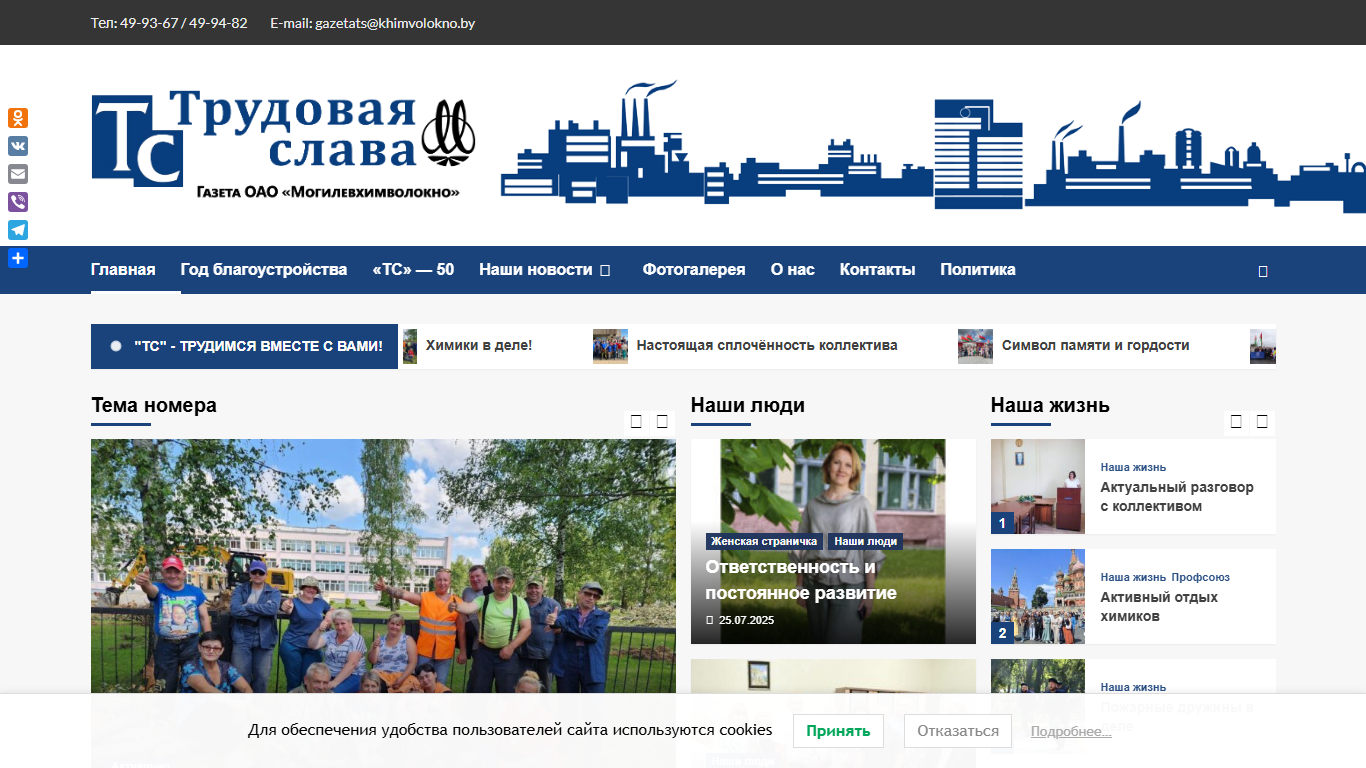This screenshot has height=768, width=1366.
Task: Open thumbnail numbered 2 with cathedral
Action: 1038,596
